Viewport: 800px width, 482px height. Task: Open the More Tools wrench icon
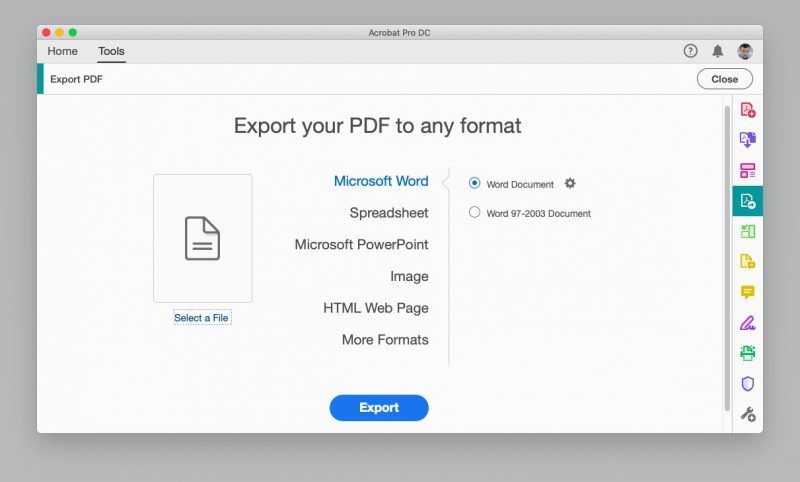[x=748, y=414]
